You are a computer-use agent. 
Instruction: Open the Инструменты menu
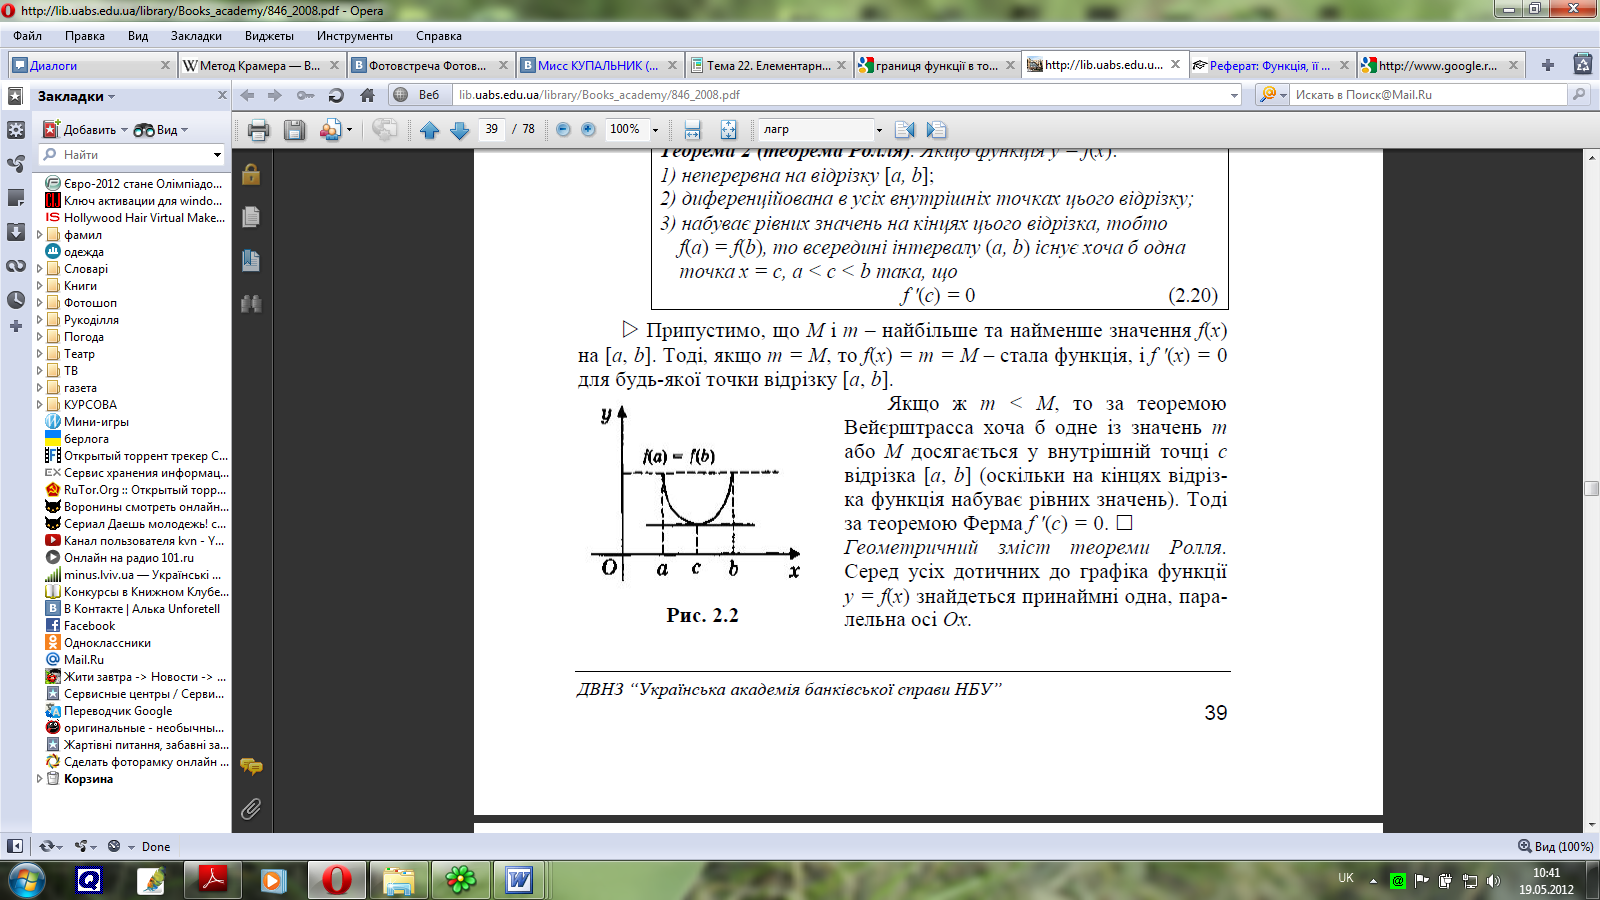click(x=355, y=36)
